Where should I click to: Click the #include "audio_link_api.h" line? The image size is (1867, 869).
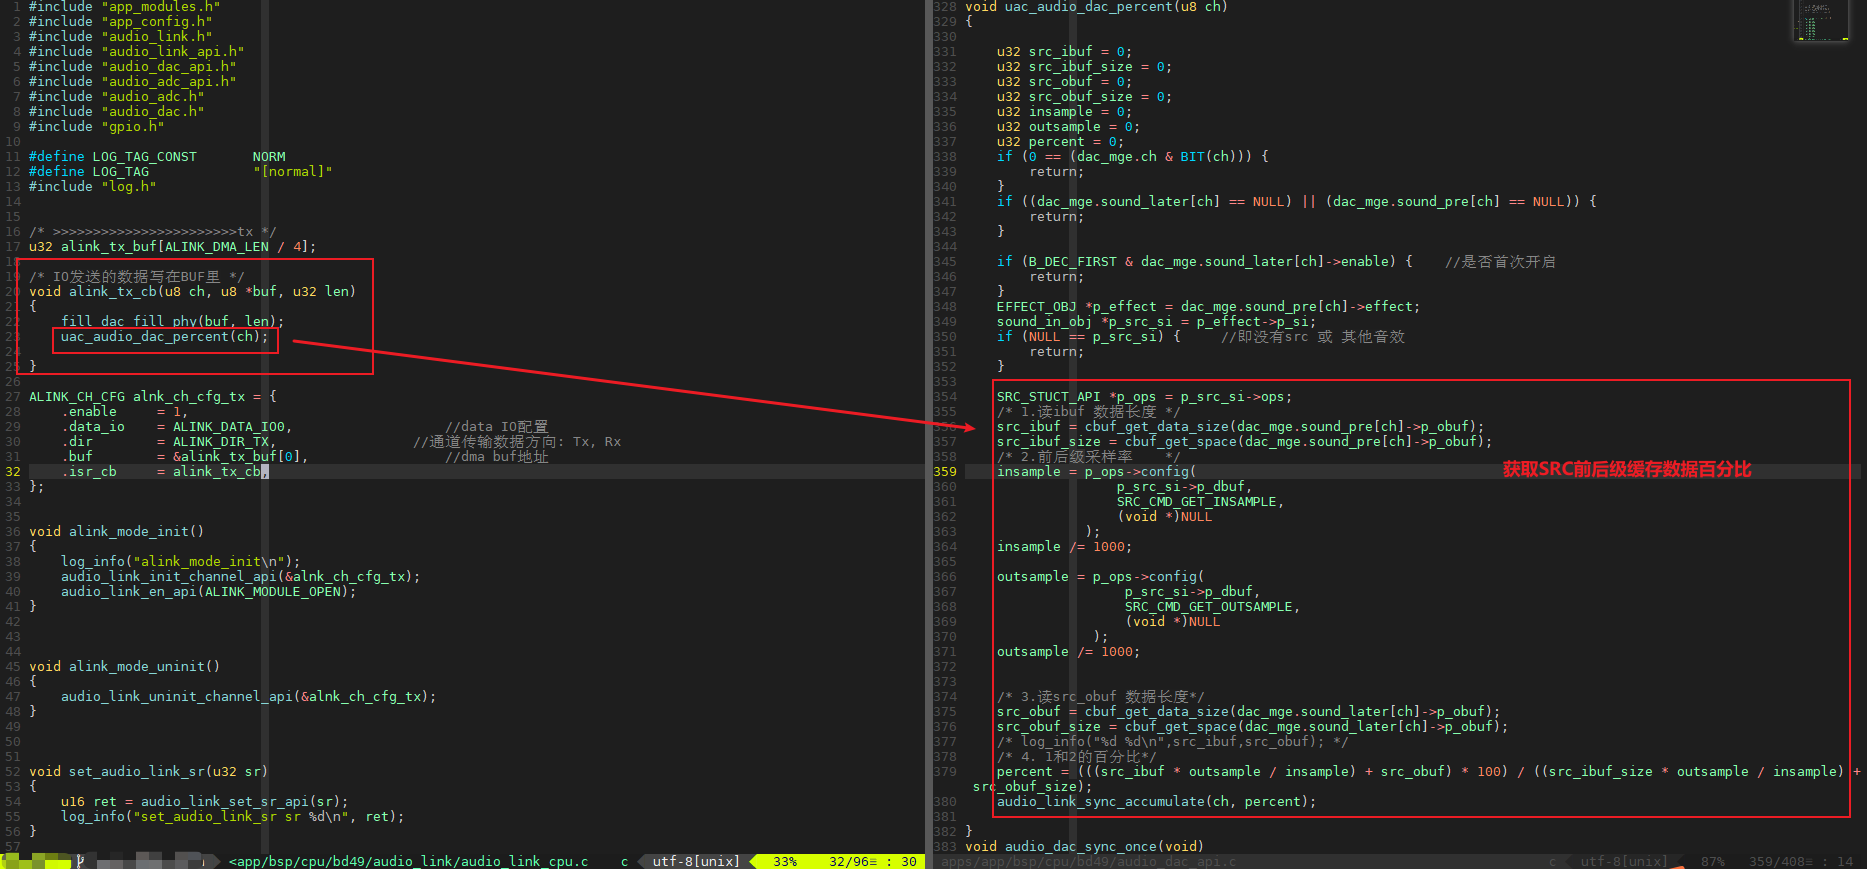point(137,51)
